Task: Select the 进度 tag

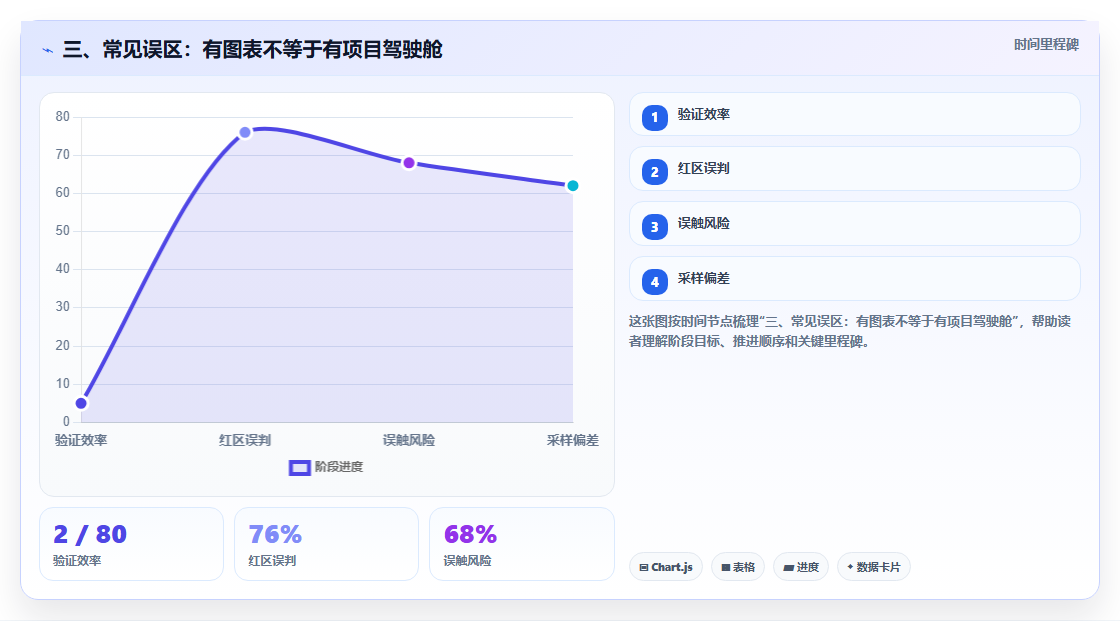Action: pyautogui.click(x=801, y=567)
